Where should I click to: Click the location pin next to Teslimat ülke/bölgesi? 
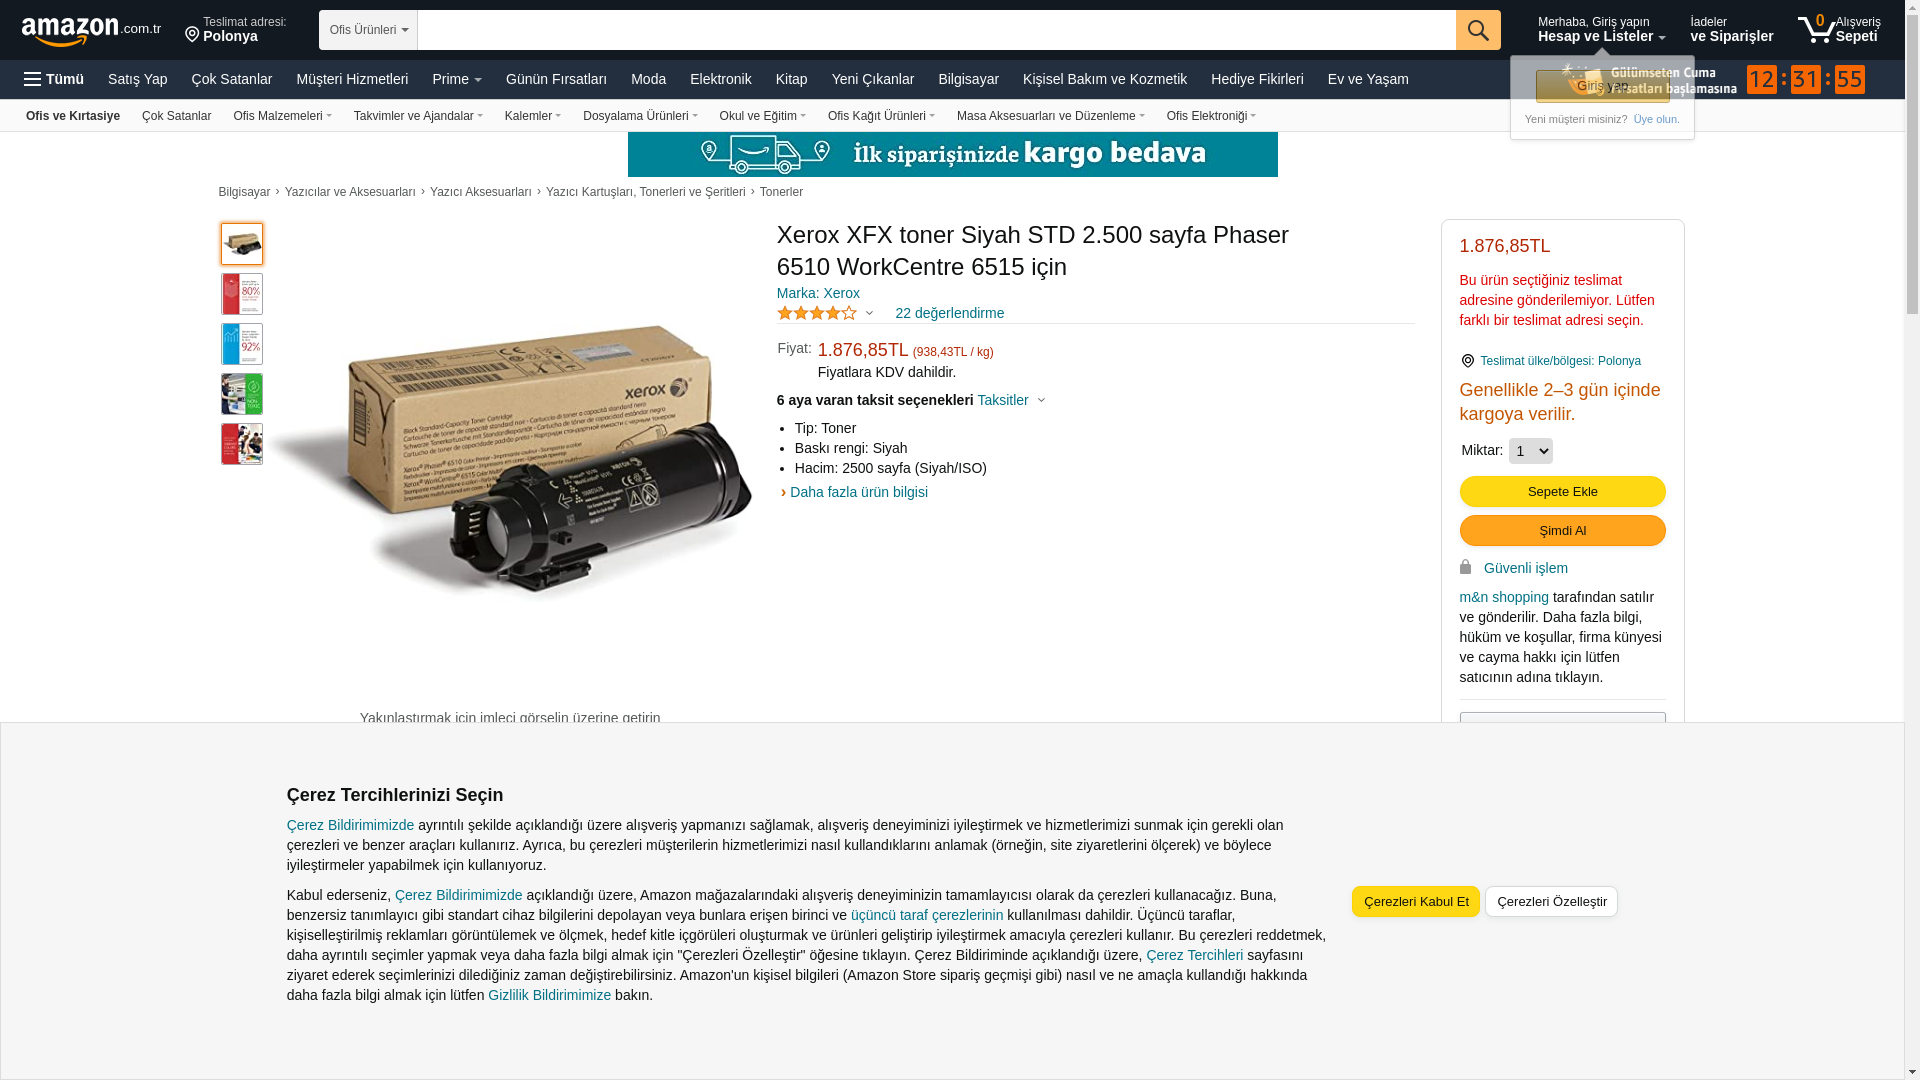coord(1467,361)
